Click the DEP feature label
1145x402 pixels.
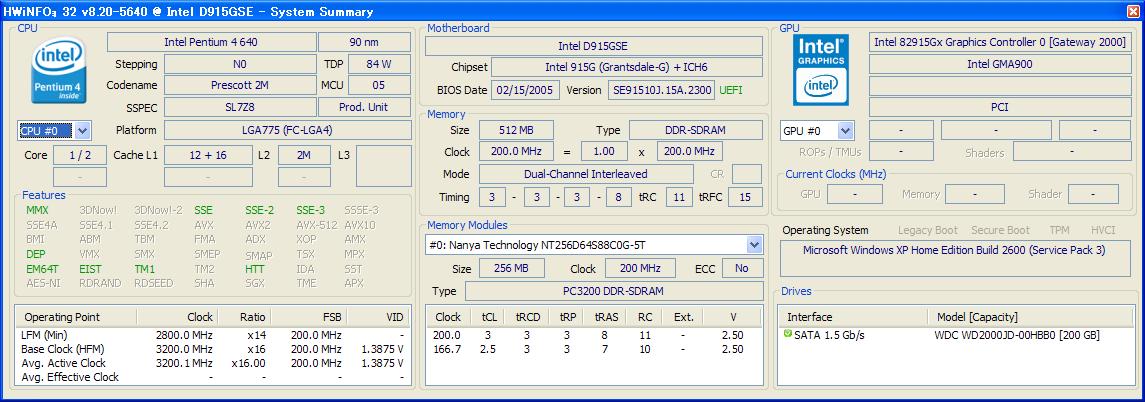pos(36,254)
